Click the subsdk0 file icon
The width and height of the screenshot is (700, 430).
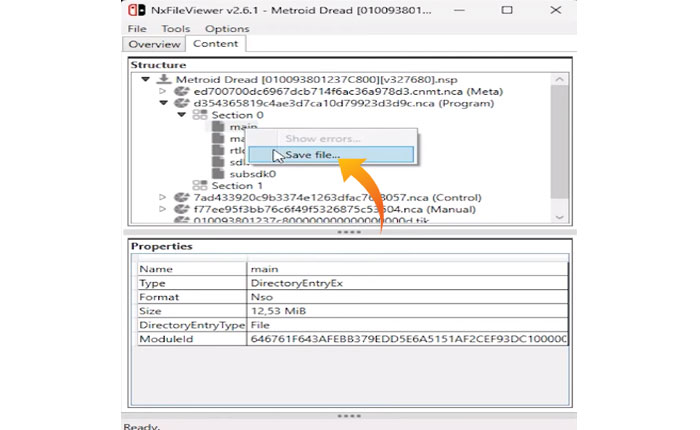point(217,173)
